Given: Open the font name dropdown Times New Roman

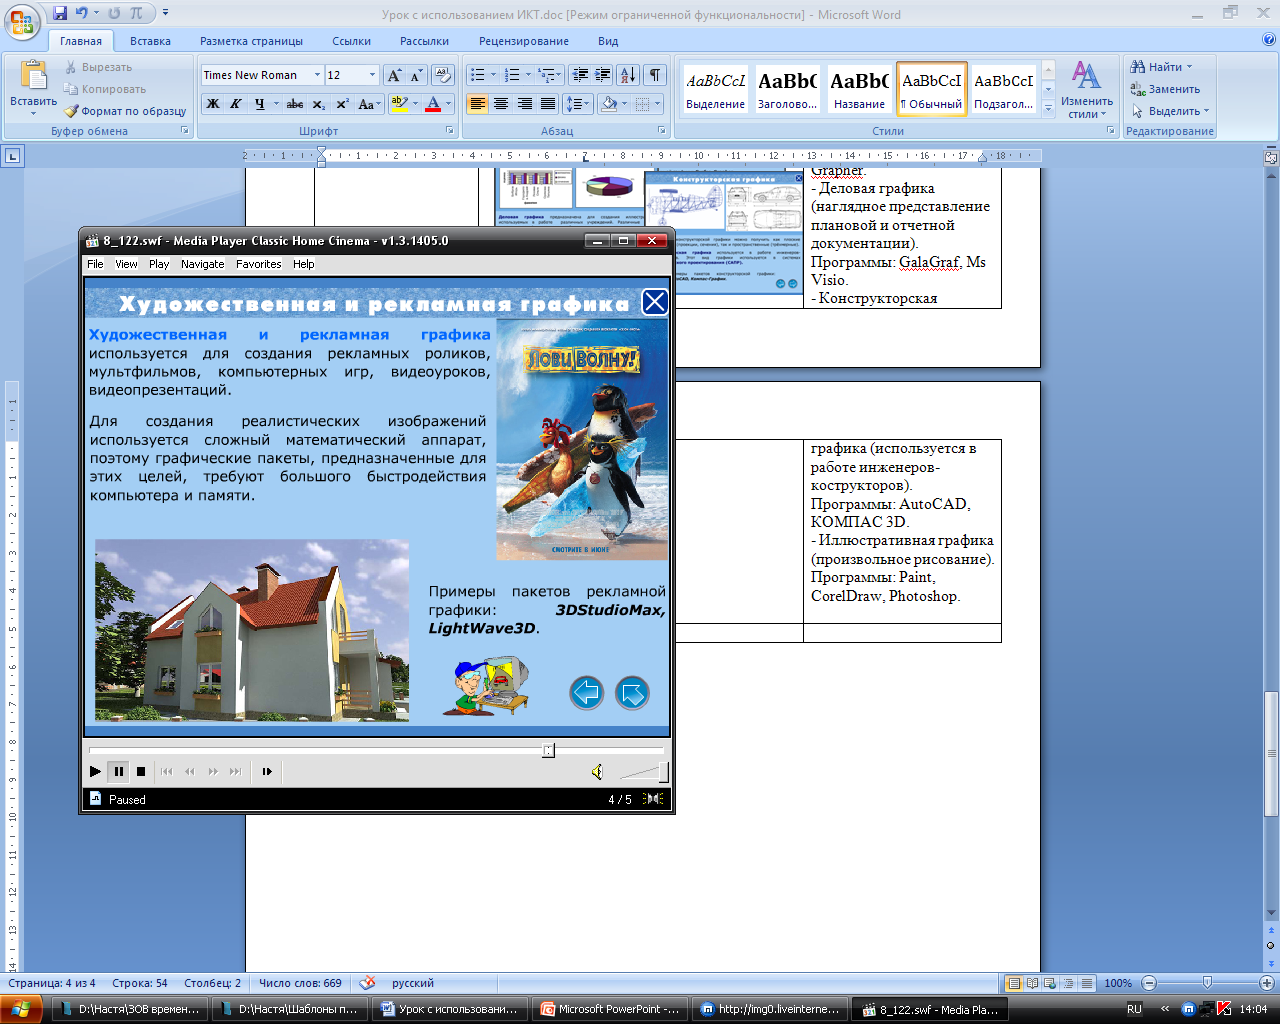Looking at the screenshot, I should tap(317, 75).
